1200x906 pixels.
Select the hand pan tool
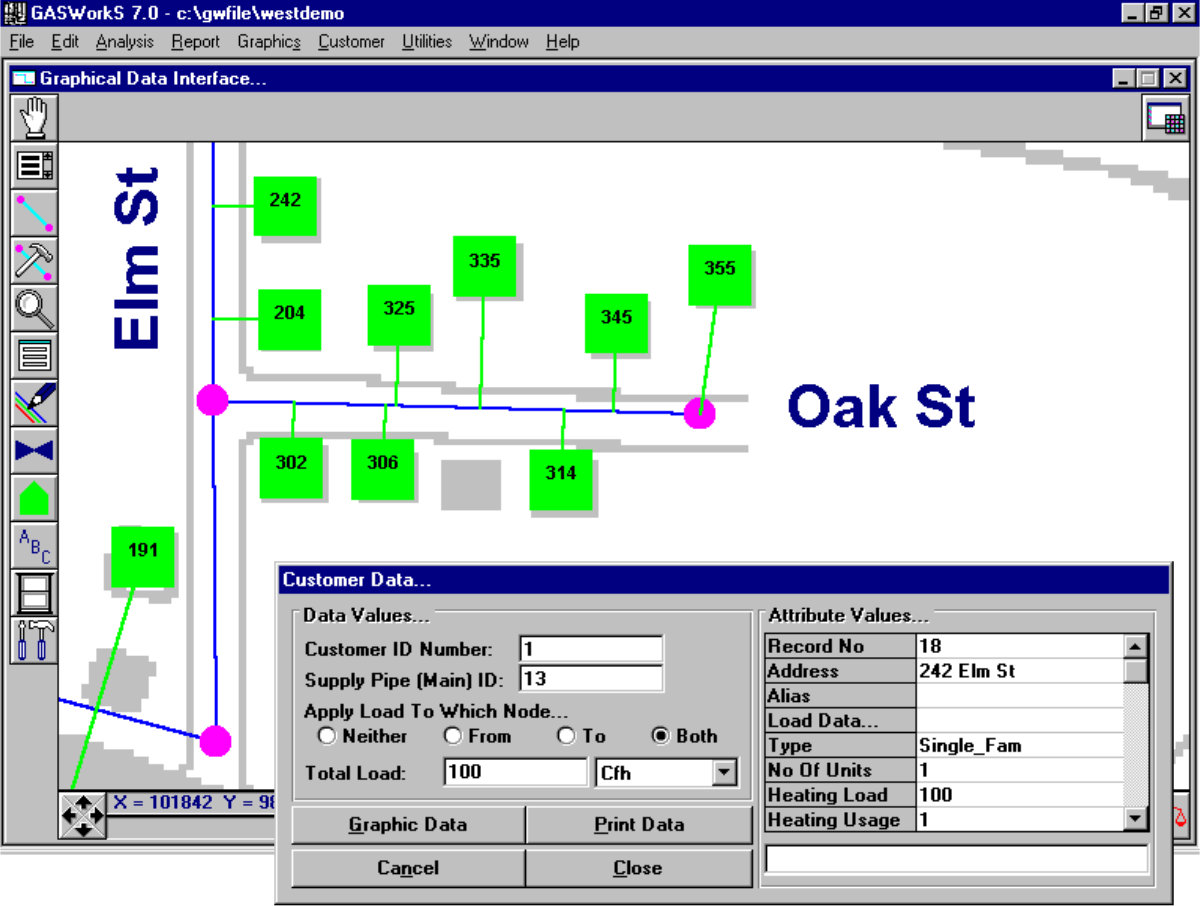[35, 118]
